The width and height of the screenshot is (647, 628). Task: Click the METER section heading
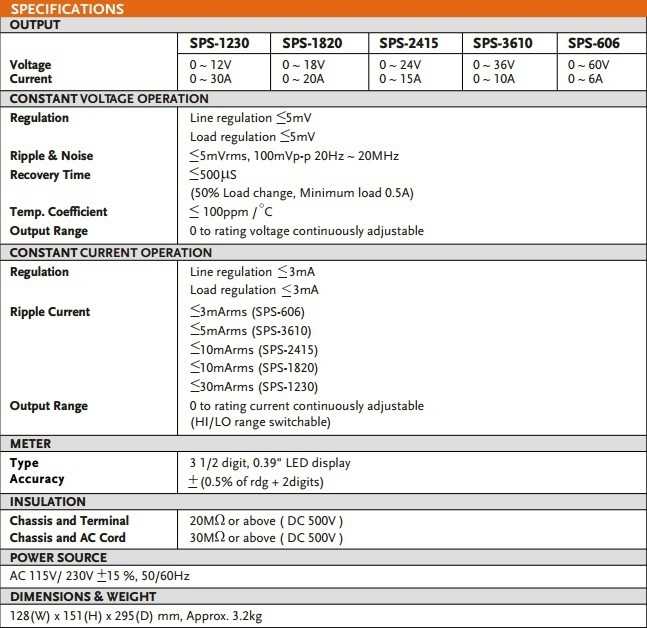(x=31, y=444)
